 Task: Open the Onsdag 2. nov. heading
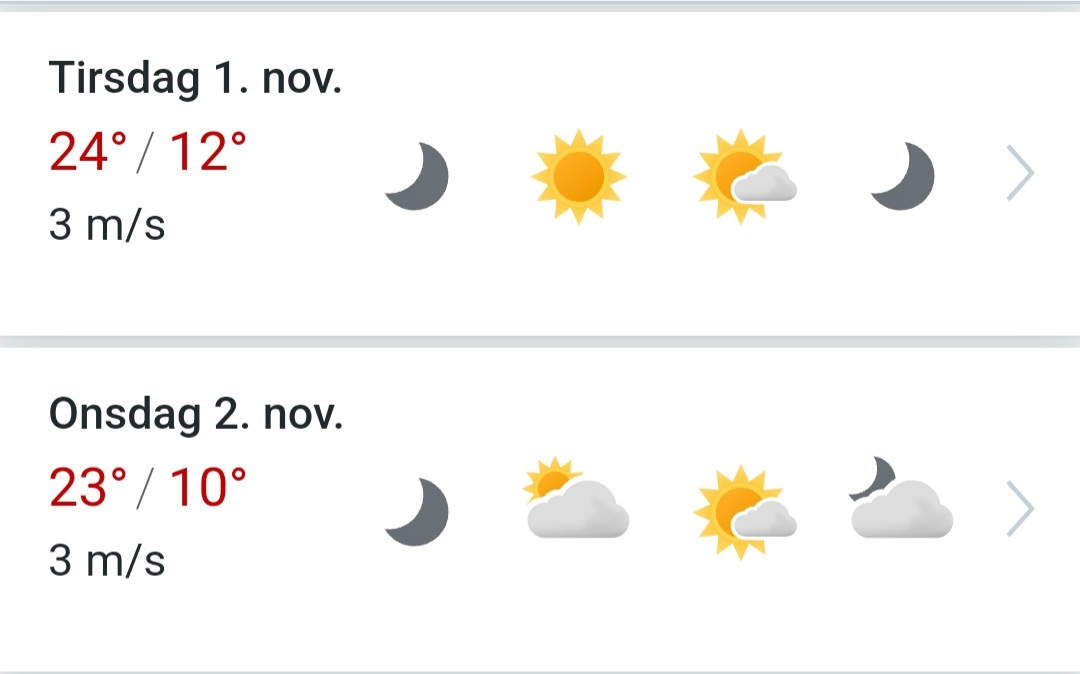pos(196,415)
